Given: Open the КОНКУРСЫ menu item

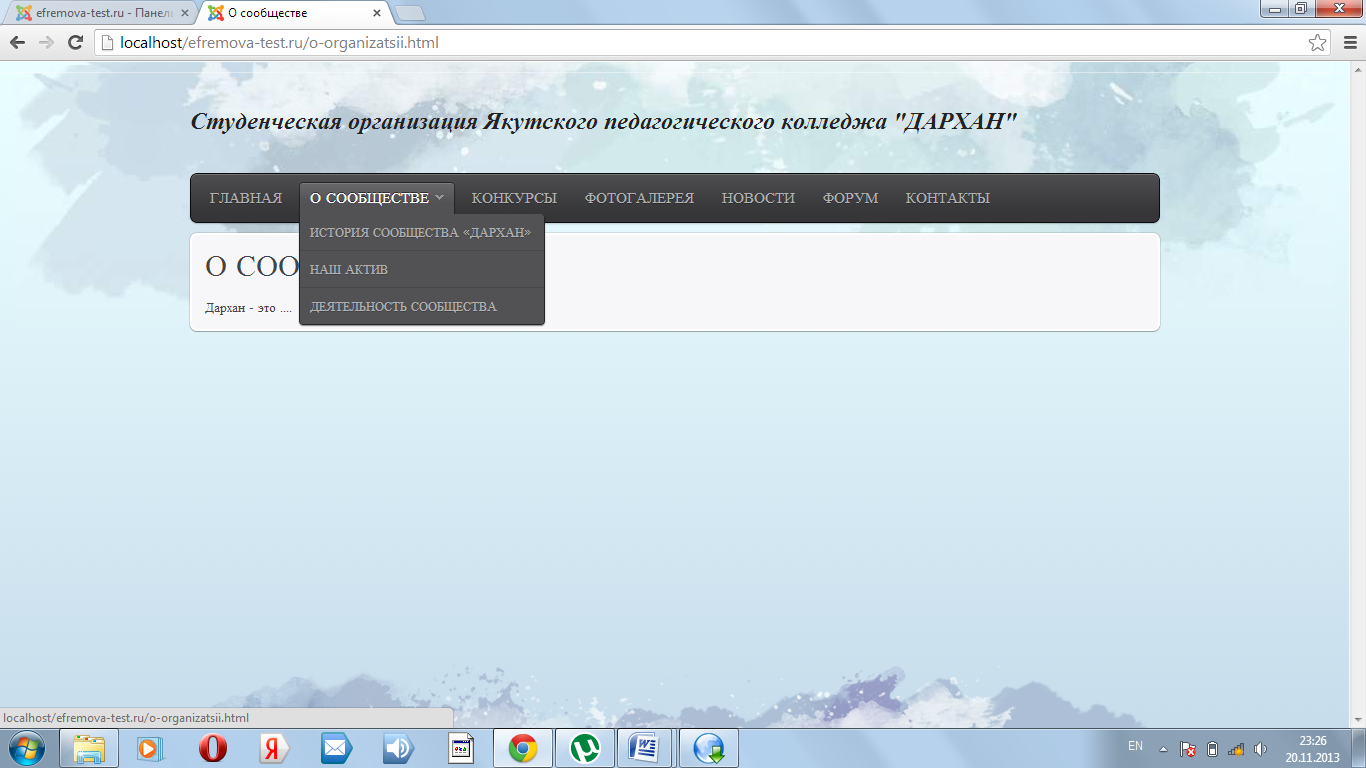Looking at the screenshot, I should 514,198.
